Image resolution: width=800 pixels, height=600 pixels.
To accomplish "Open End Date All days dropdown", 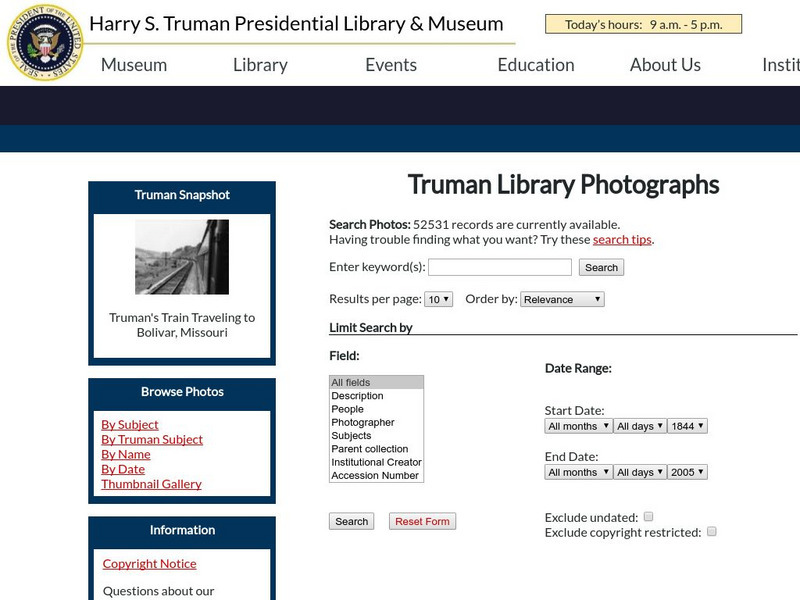I will (640, 472).
